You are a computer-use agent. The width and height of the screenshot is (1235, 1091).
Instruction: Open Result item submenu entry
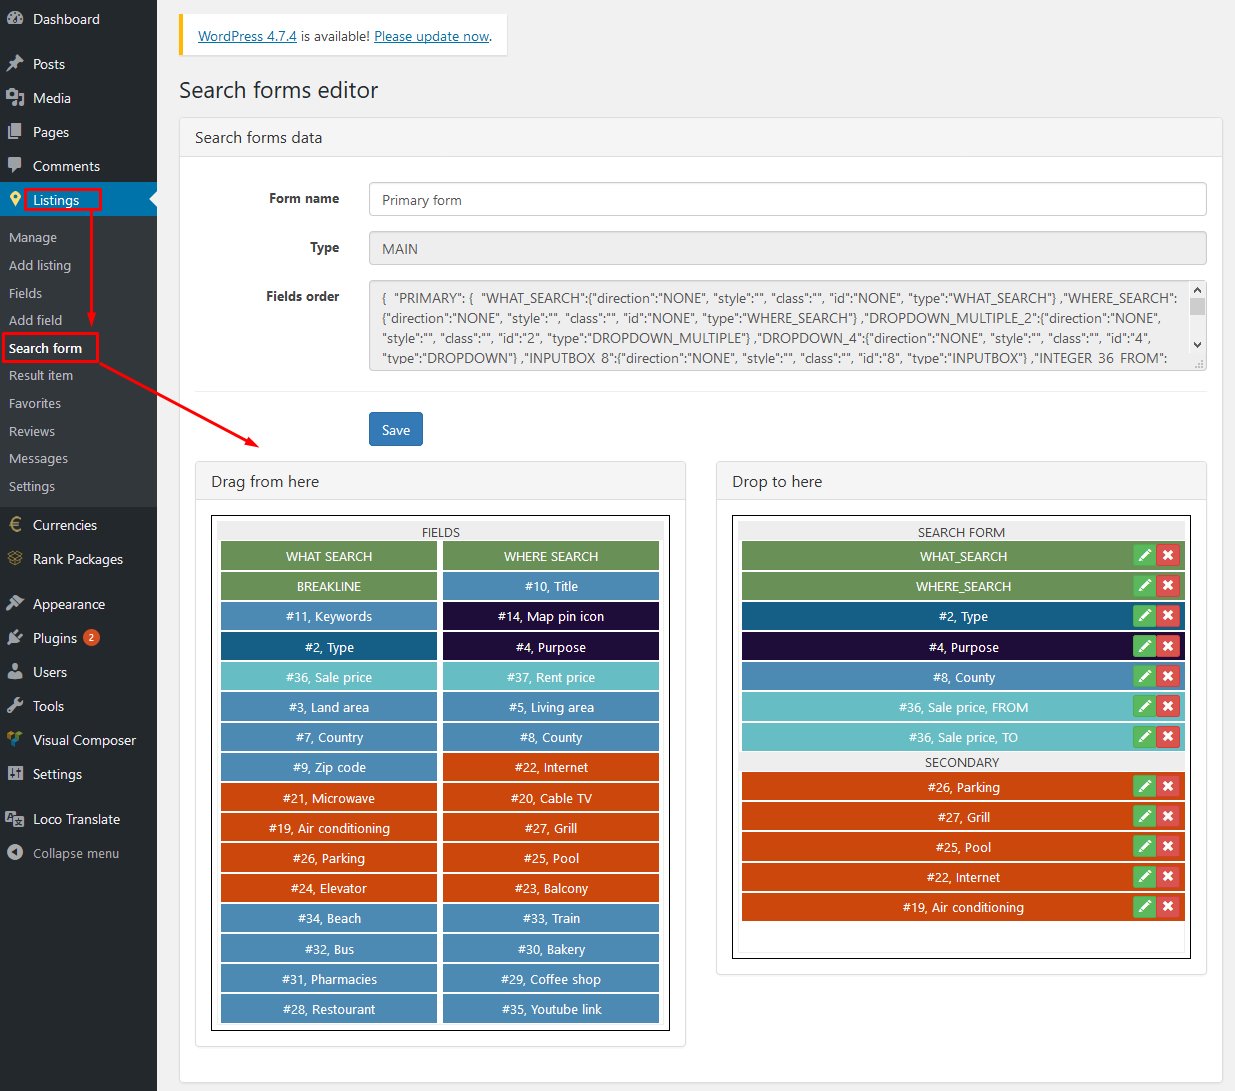(41, 376)
